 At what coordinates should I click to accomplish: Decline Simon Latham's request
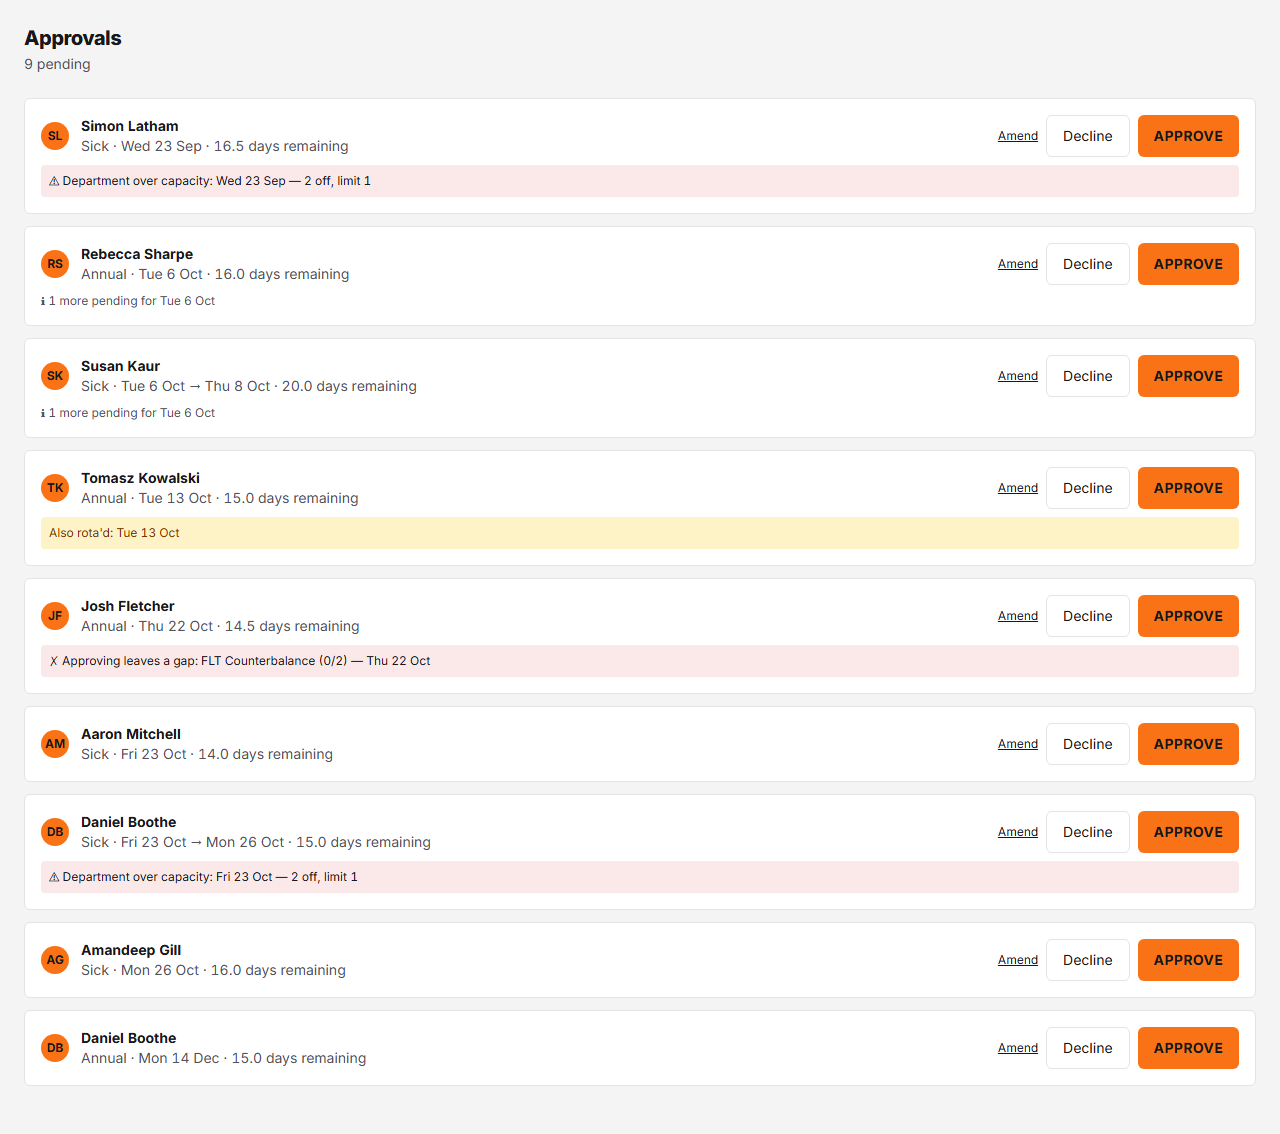point(1088,136)
